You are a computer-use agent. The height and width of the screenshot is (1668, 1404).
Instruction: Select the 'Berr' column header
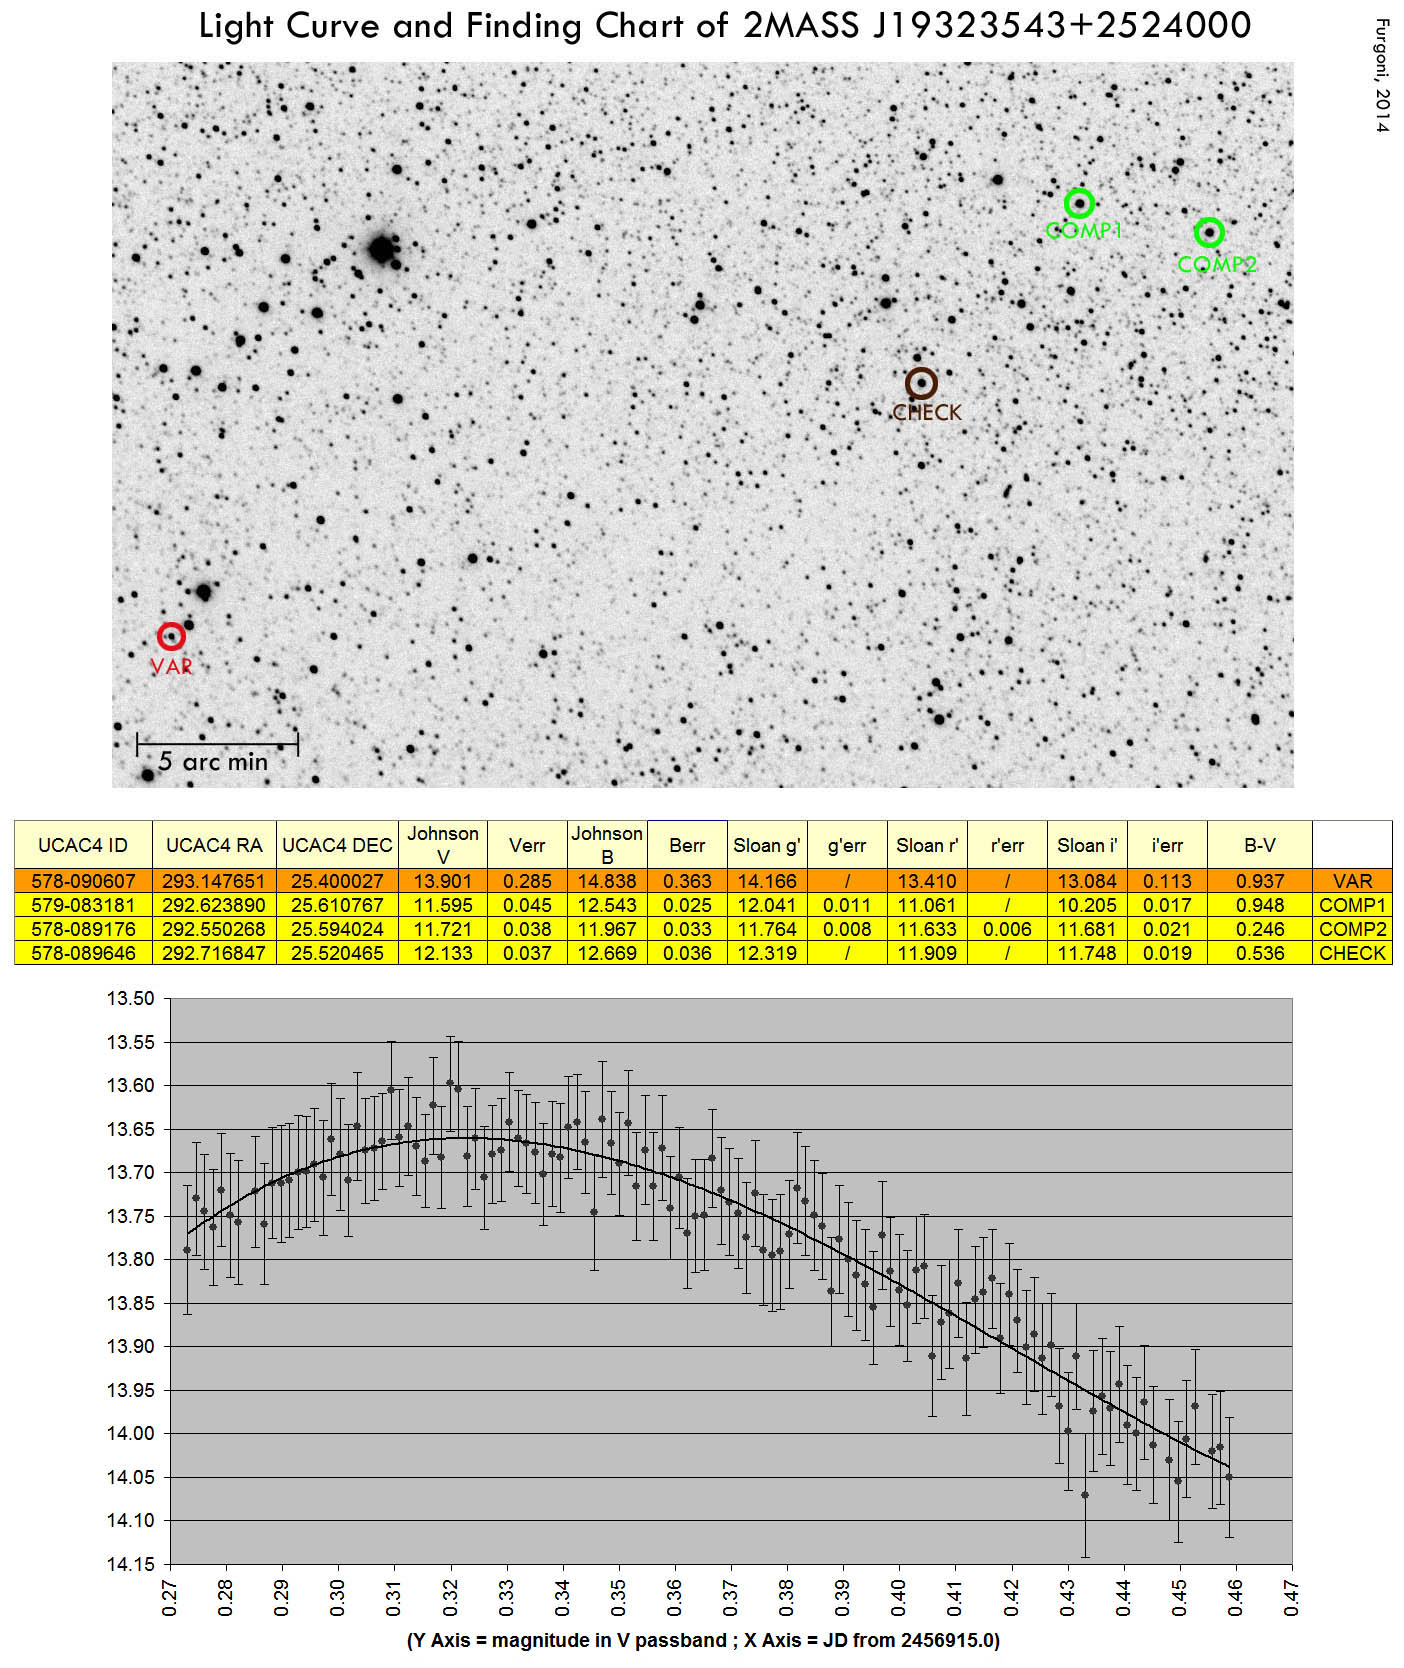[x=687, y=845]
